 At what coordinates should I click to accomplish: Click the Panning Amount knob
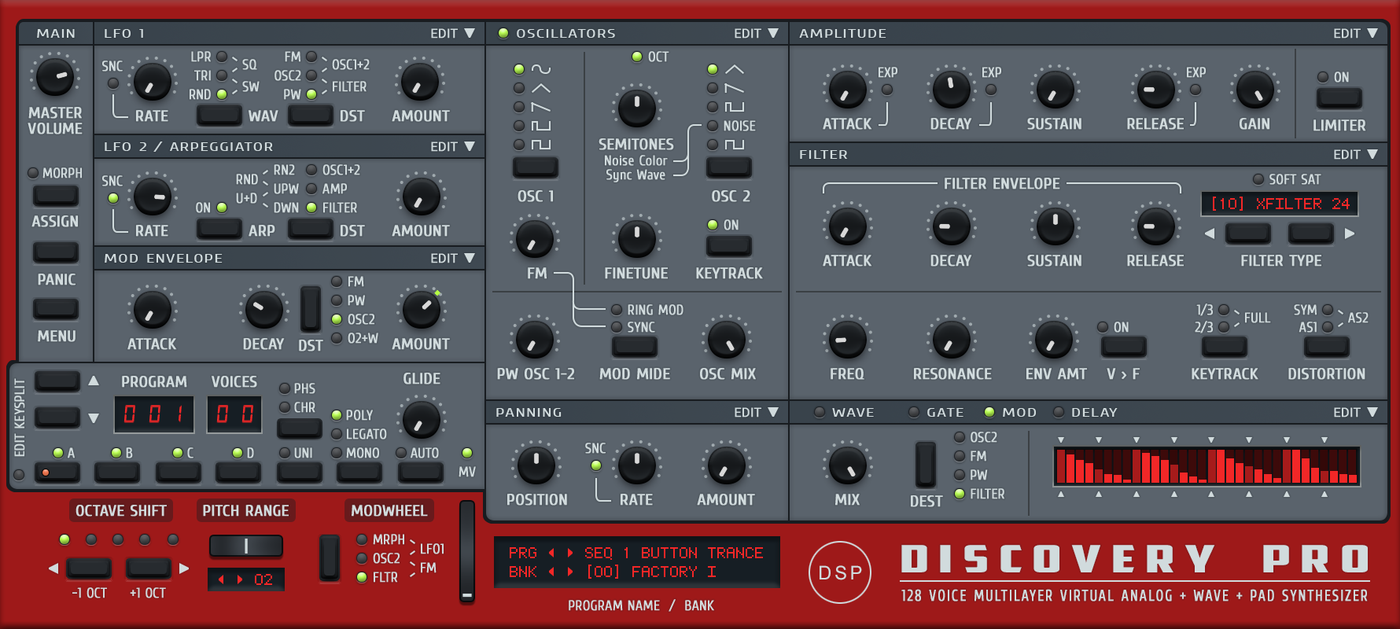(x=727, y=464)
